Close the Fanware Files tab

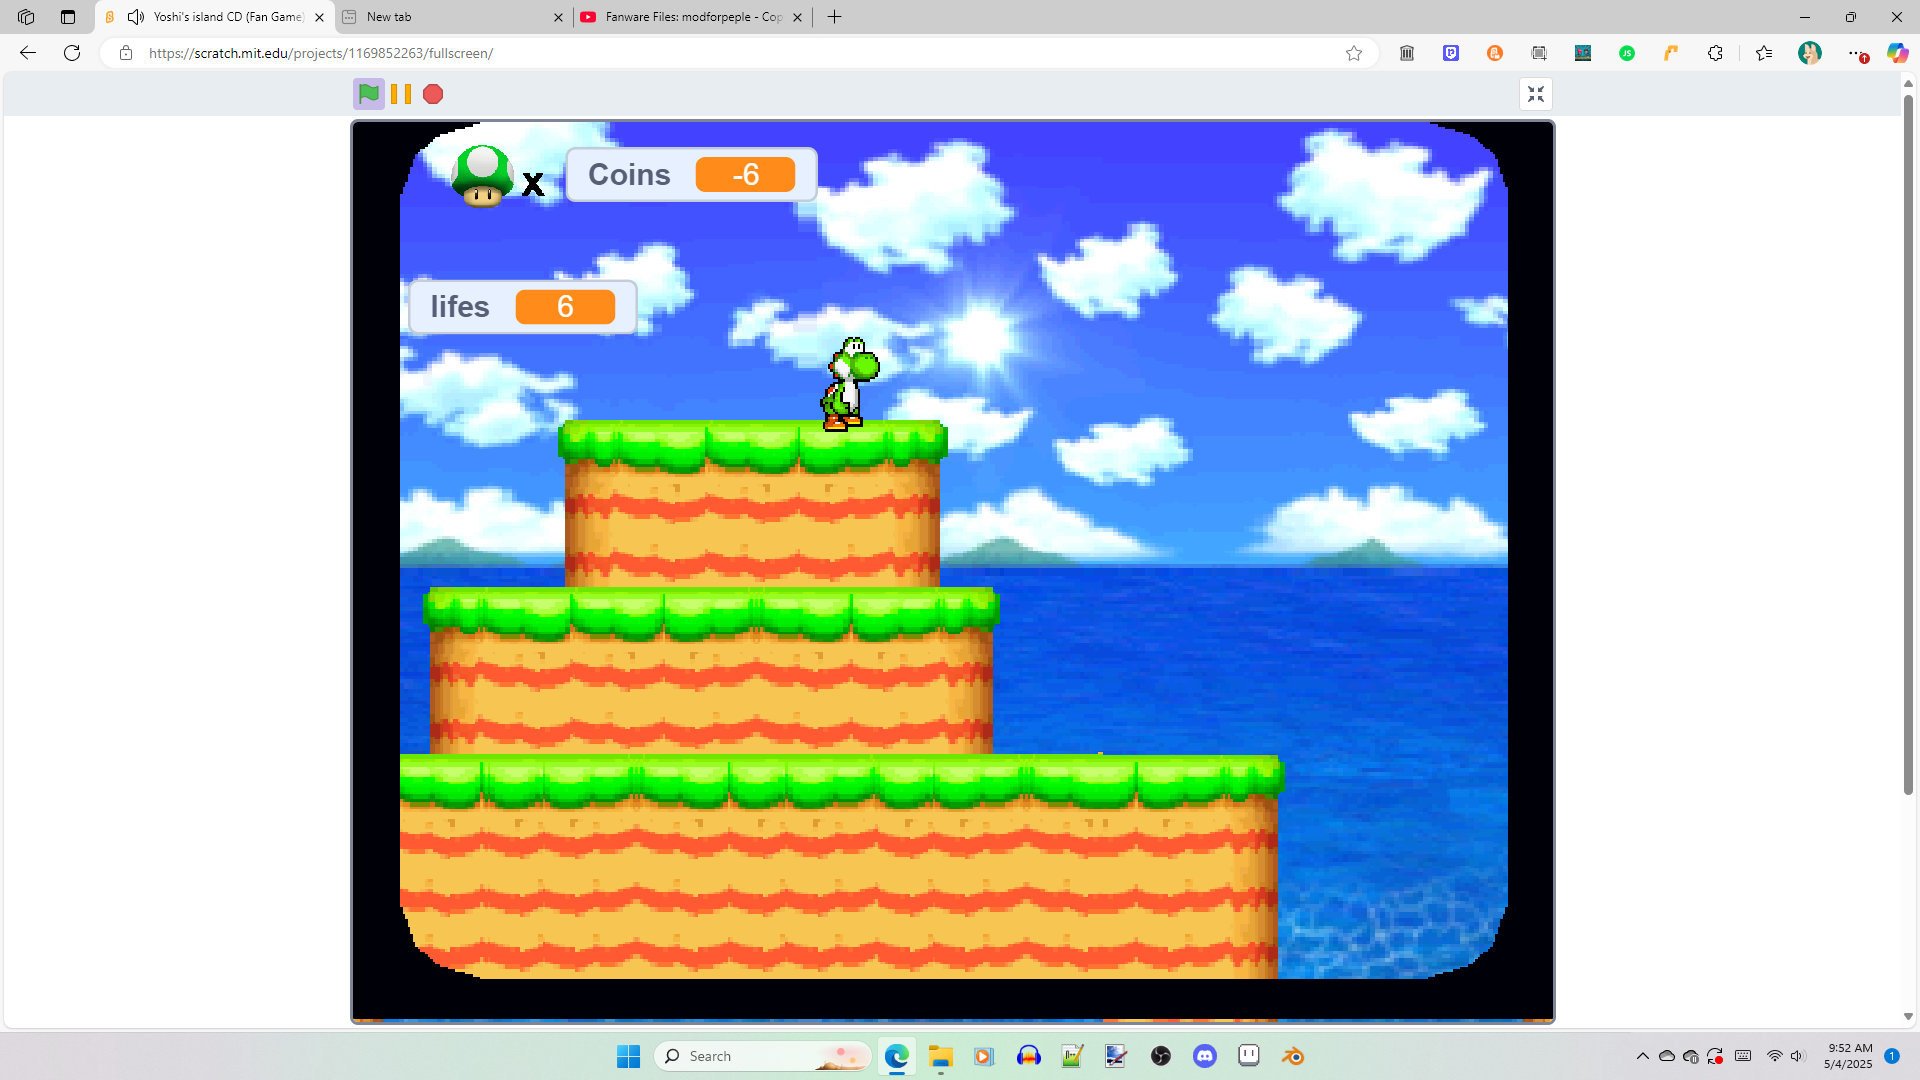[797, 17]
